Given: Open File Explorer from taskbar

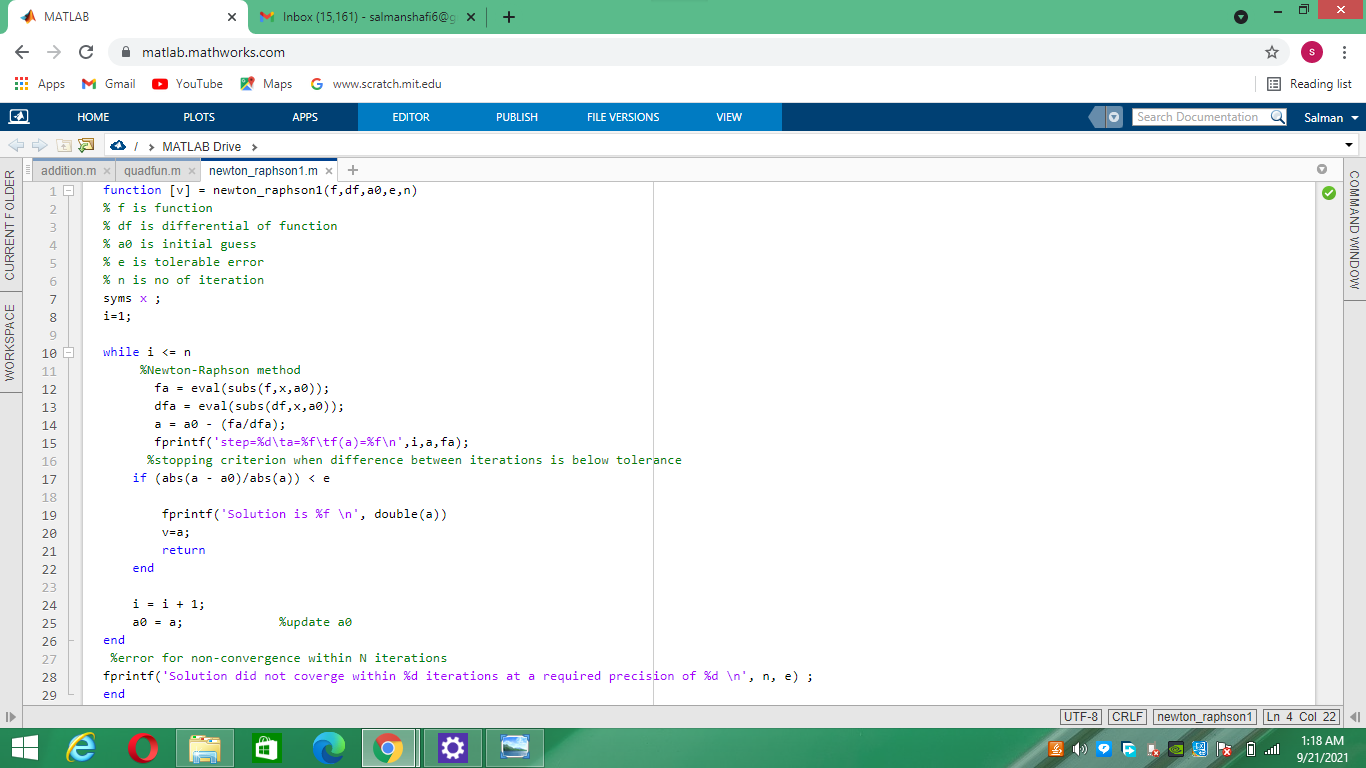Looking at the screenshot, I should point(205,748).
